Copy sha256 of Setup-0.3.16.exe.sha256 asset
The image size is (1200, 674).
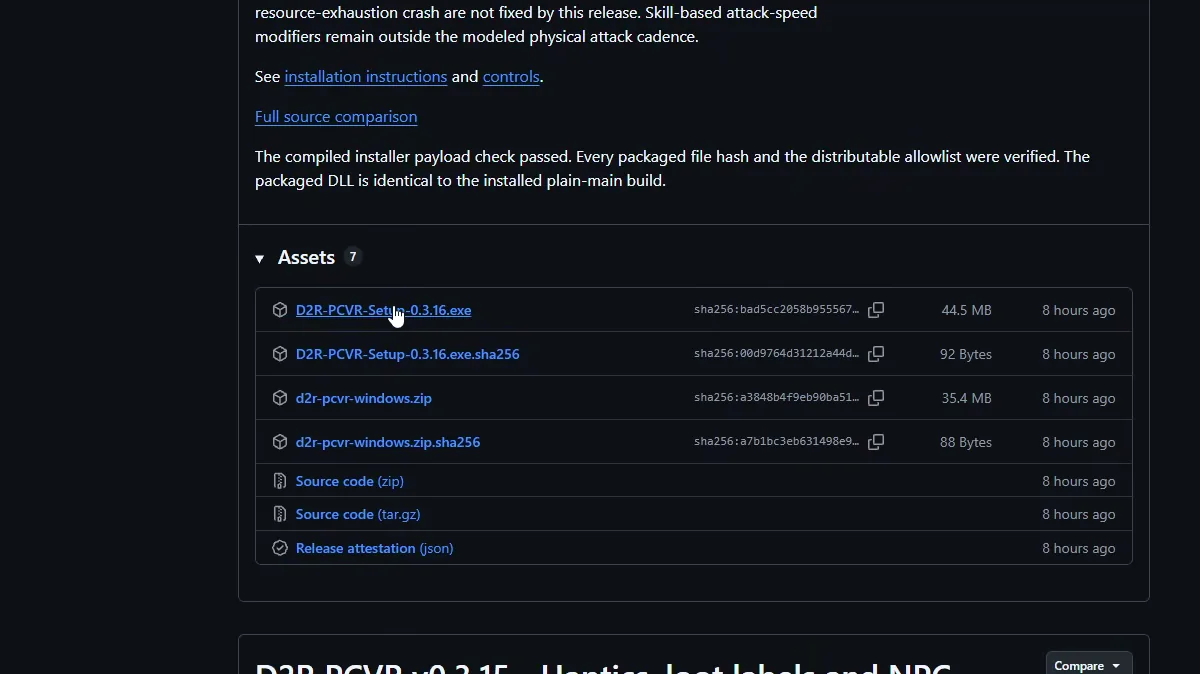click(x=876, y=354)
